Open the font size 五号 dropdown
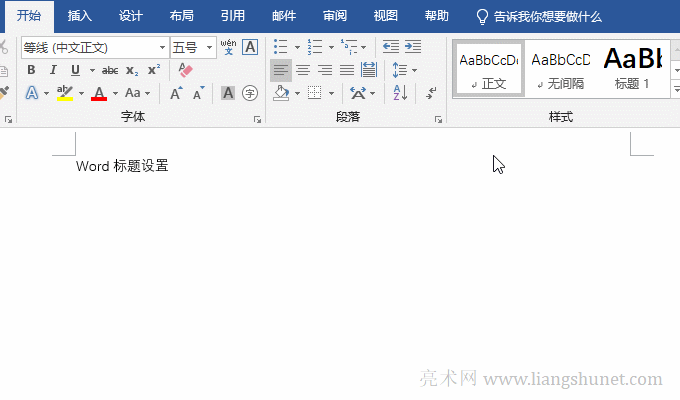The width and height of the screenshot is (680, 400). pyautogui.click(x=210, y=47)
